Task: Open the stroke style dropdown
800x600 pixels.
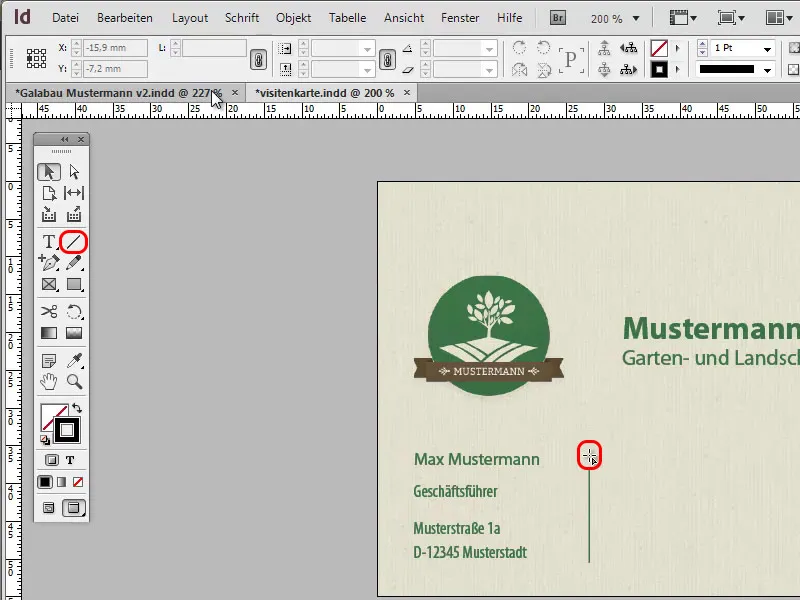Action: coord(767,70)
